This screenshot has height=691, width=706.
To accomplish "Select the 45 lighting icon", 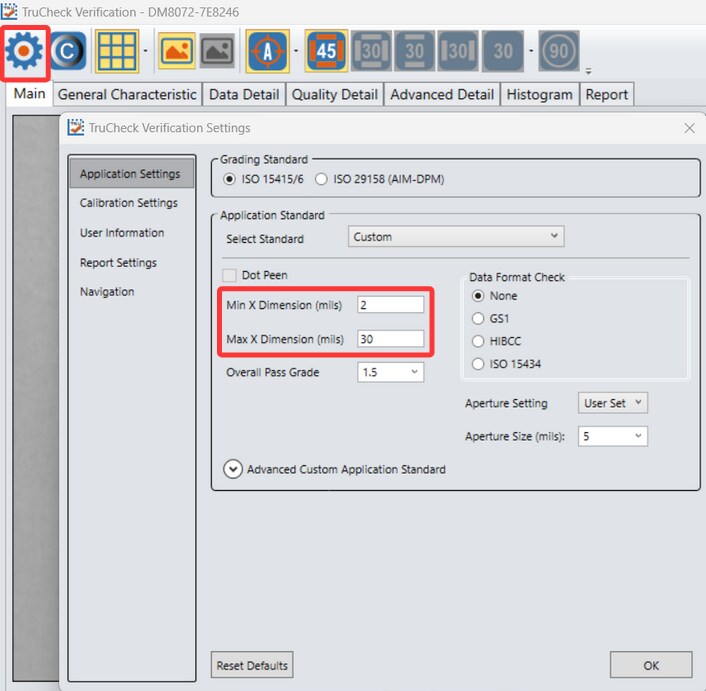I will (x=326, y=51).
